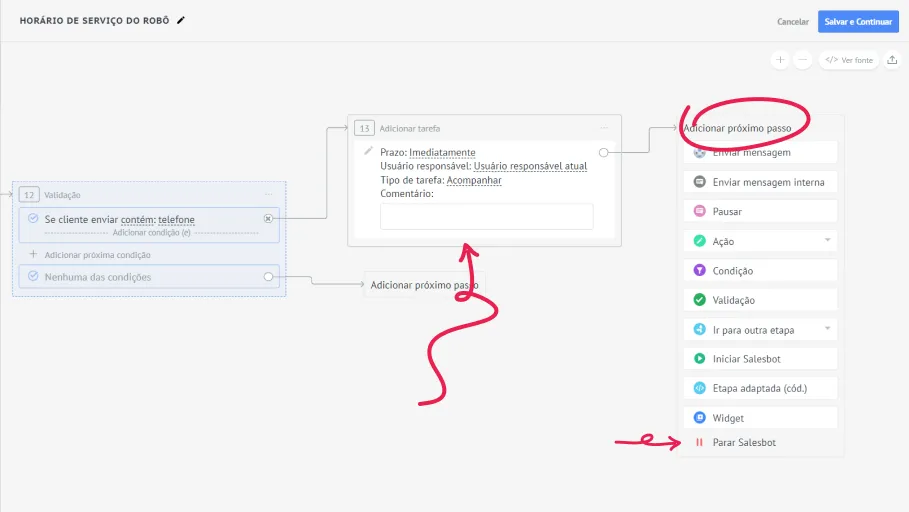Image resolution: width=909 pixels, height=512 pixels.
Task: Click 'Salvar e Continuar' button
Action: tap(858, 21)
